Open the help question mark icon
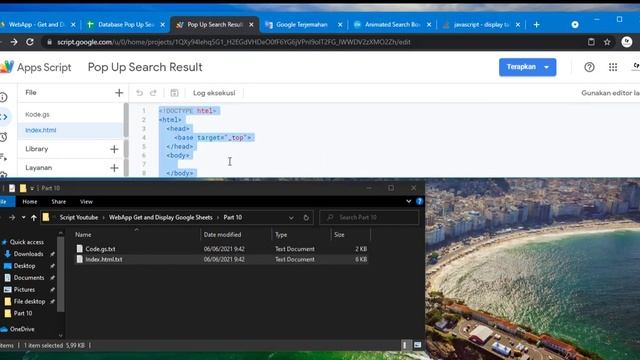 point(589,67)
